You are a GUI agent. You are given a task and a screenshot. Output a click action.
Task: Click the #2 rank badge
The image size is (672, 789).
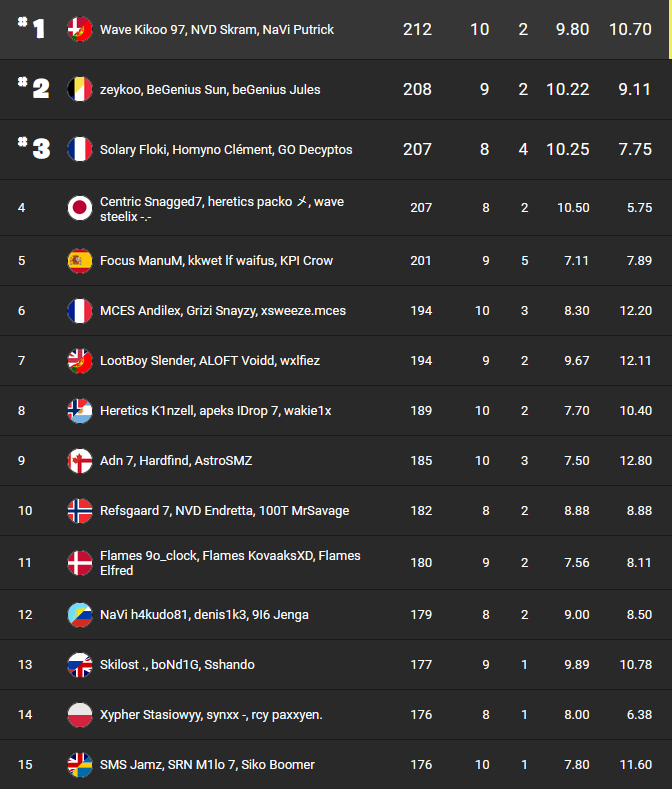35,89
